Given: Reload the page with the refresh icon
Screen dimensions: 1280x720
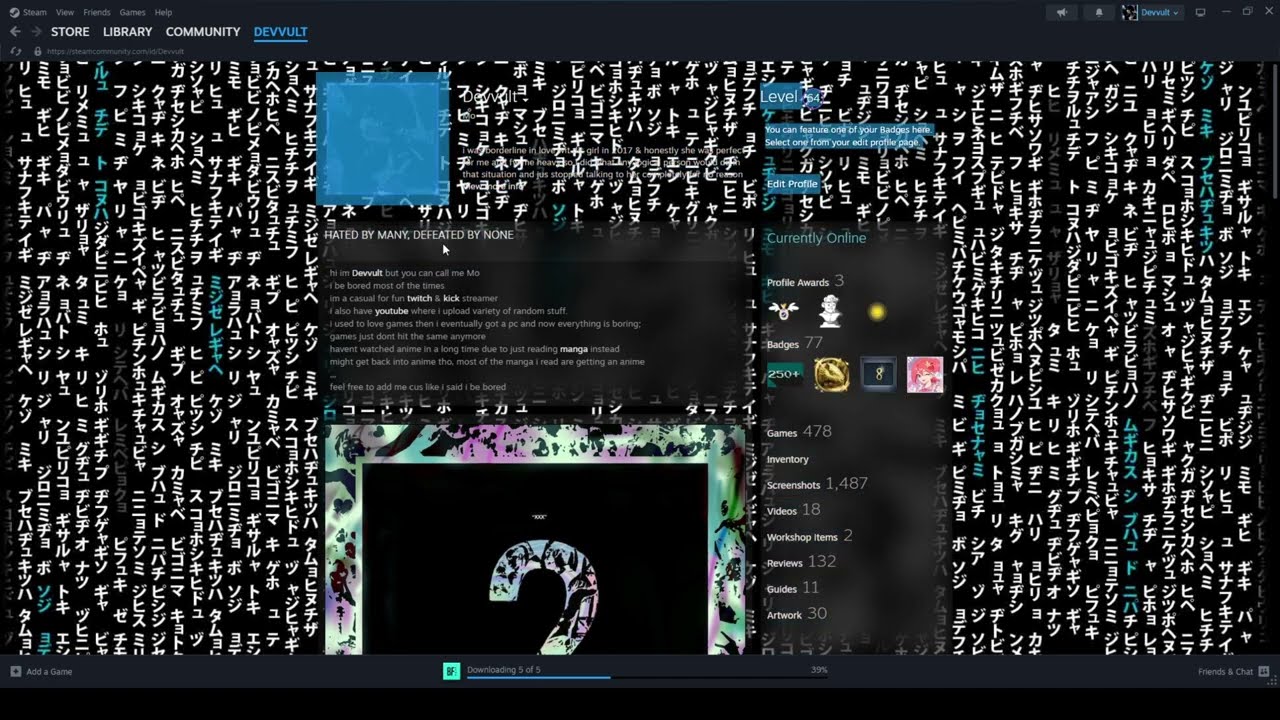Looking at the screenshot, I should (x=15, y=51).
